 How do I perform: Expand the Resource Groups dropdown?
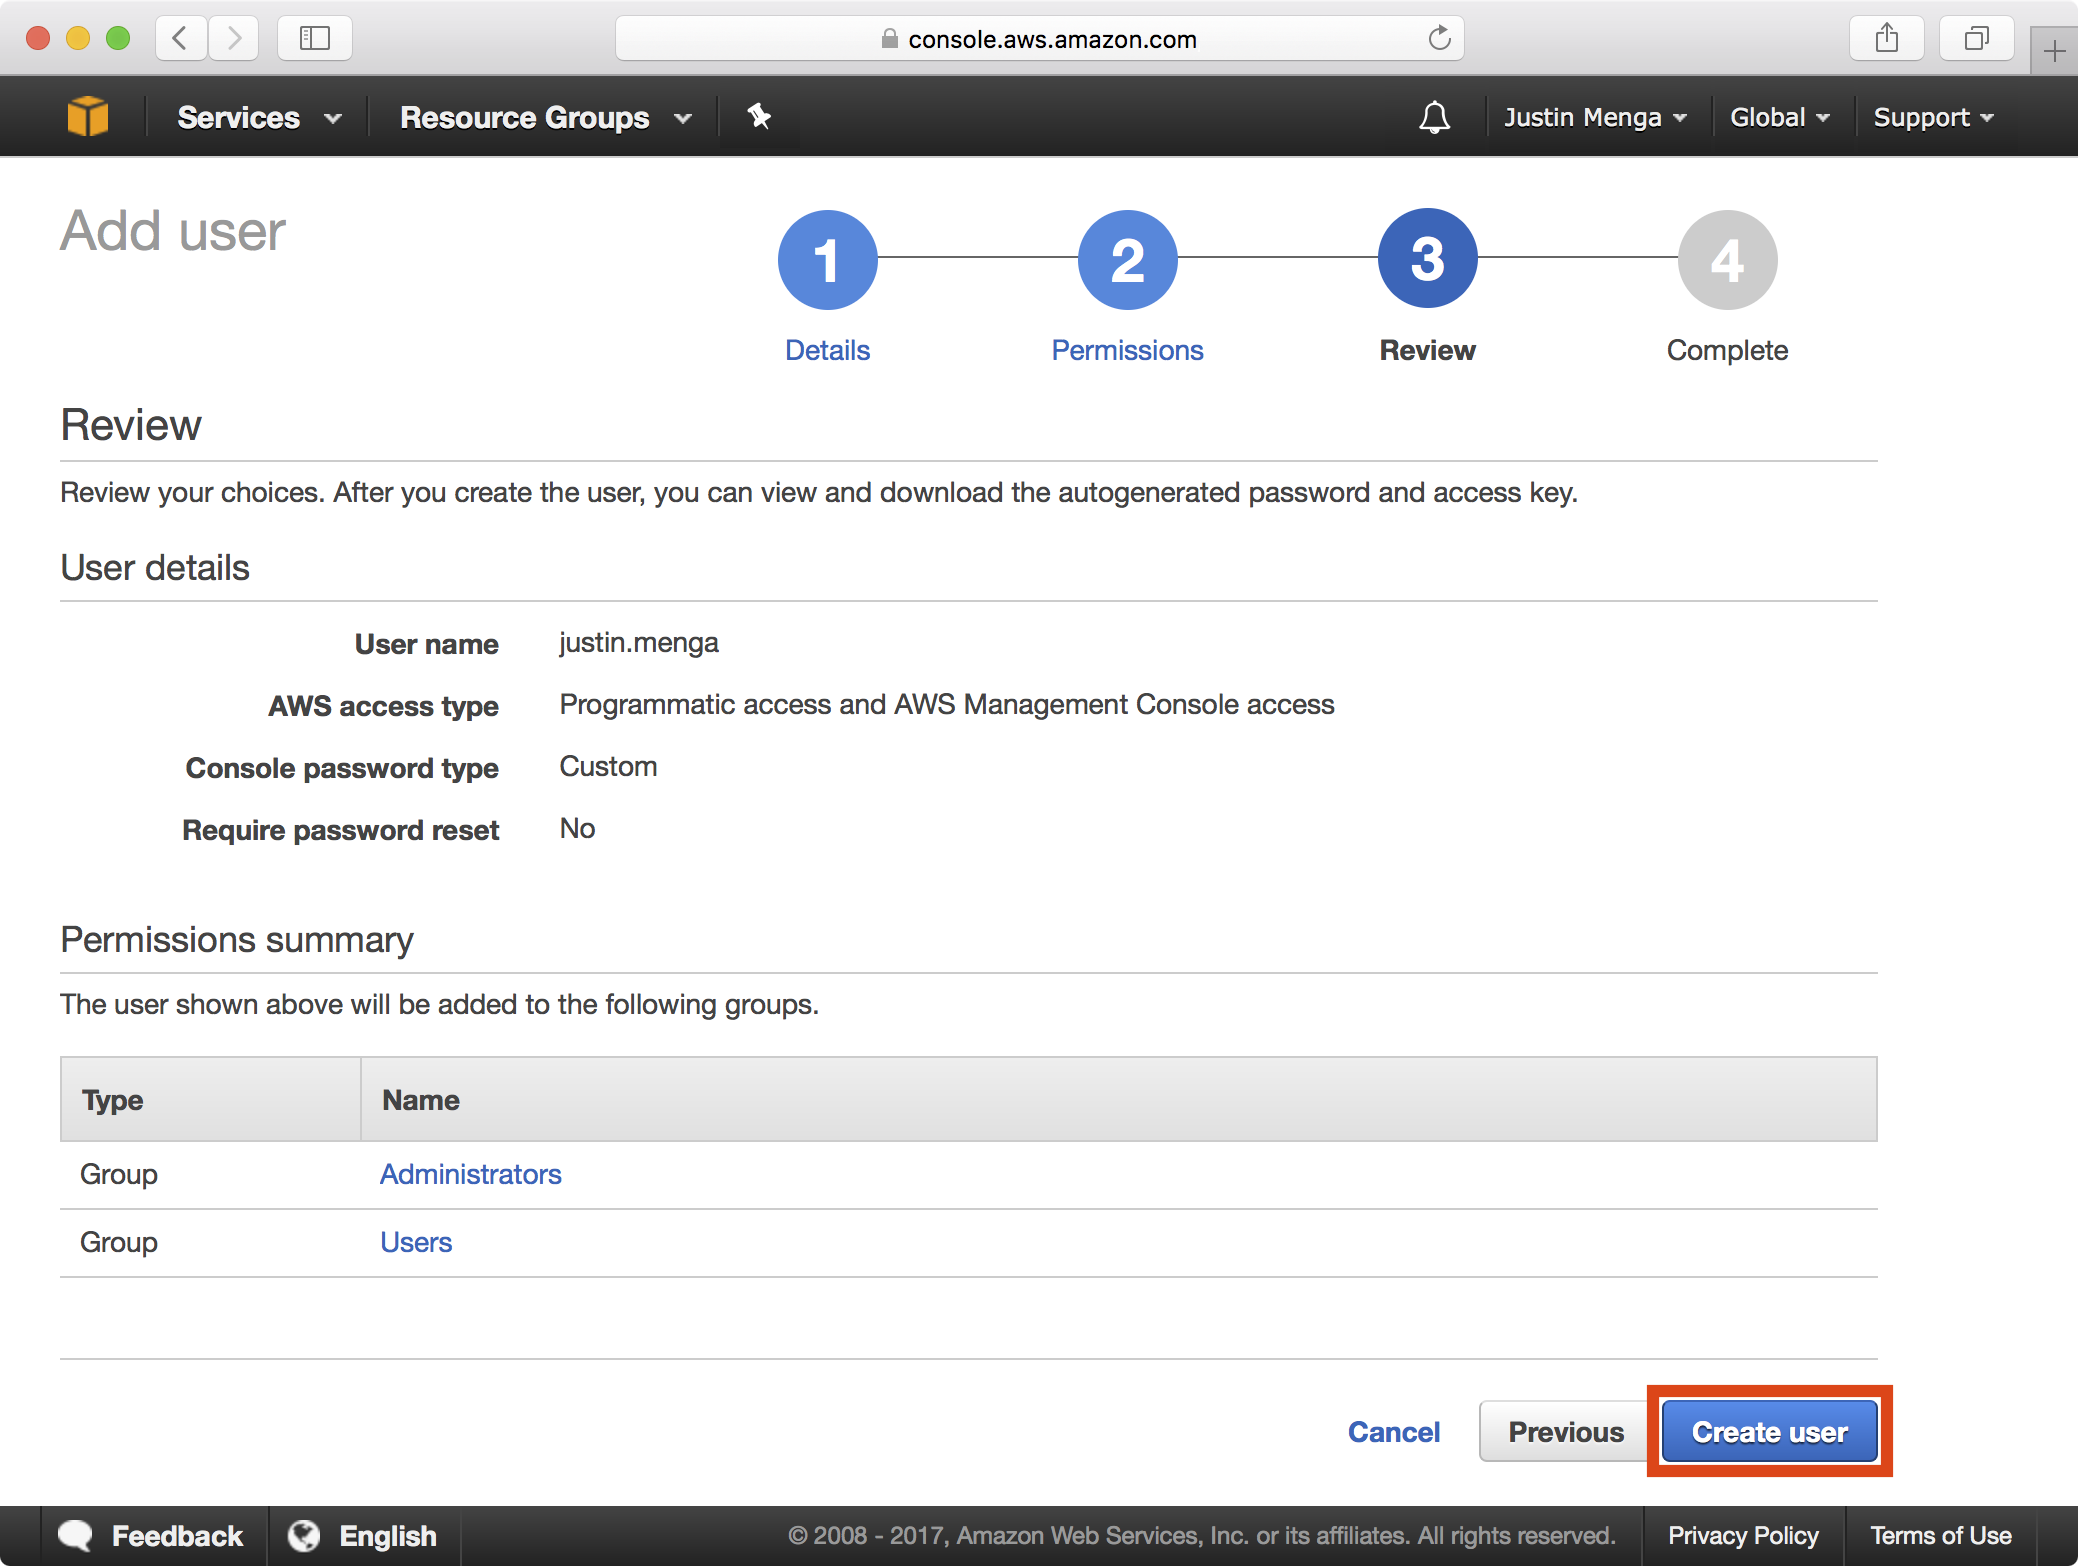click(x=546, y=117)
